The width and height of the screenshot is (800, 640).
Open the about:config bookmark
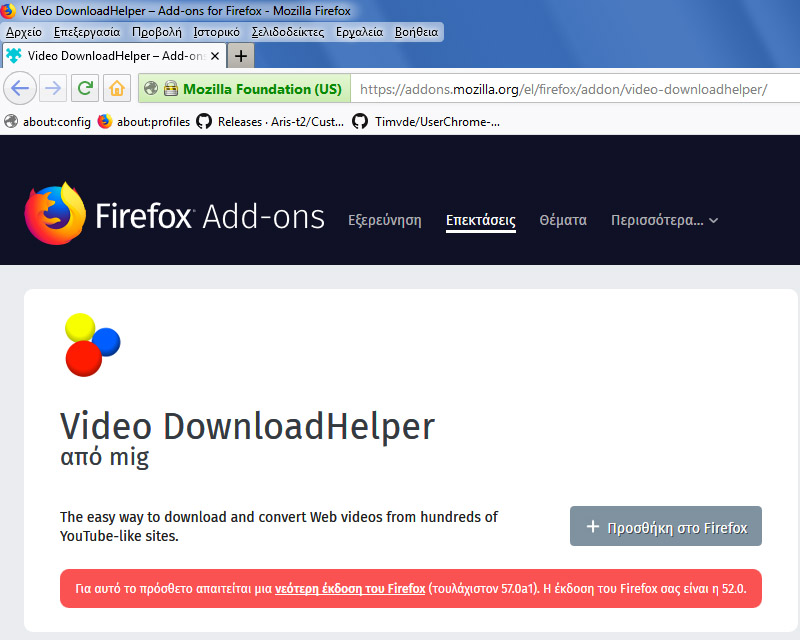(x=47, y=121)
